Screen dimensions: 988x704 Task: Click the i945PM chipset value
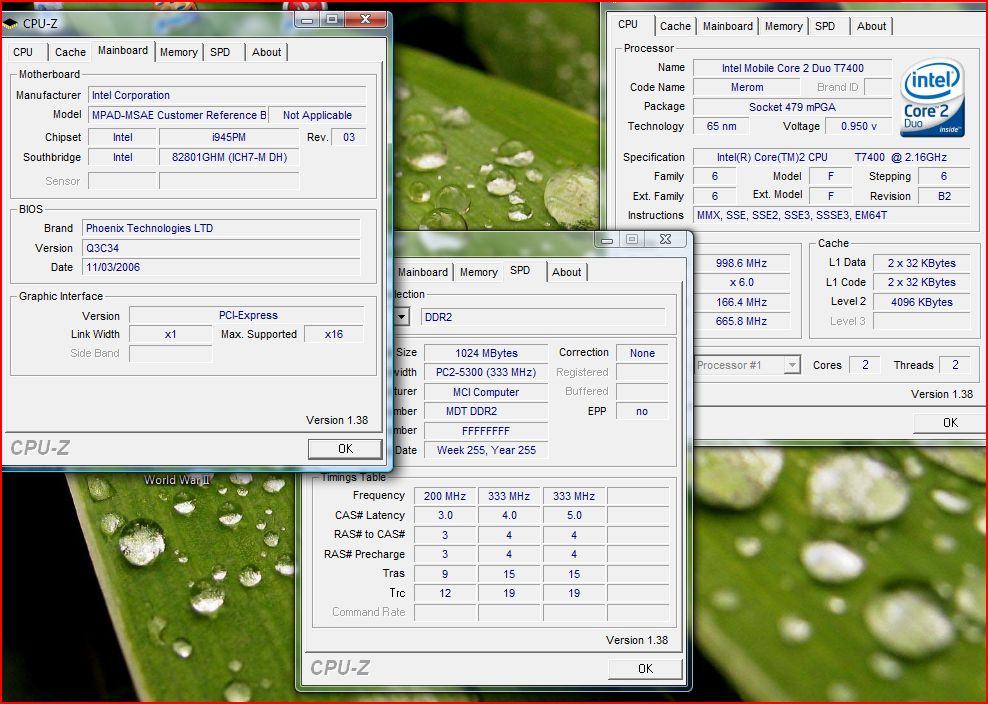click(229, 137)
